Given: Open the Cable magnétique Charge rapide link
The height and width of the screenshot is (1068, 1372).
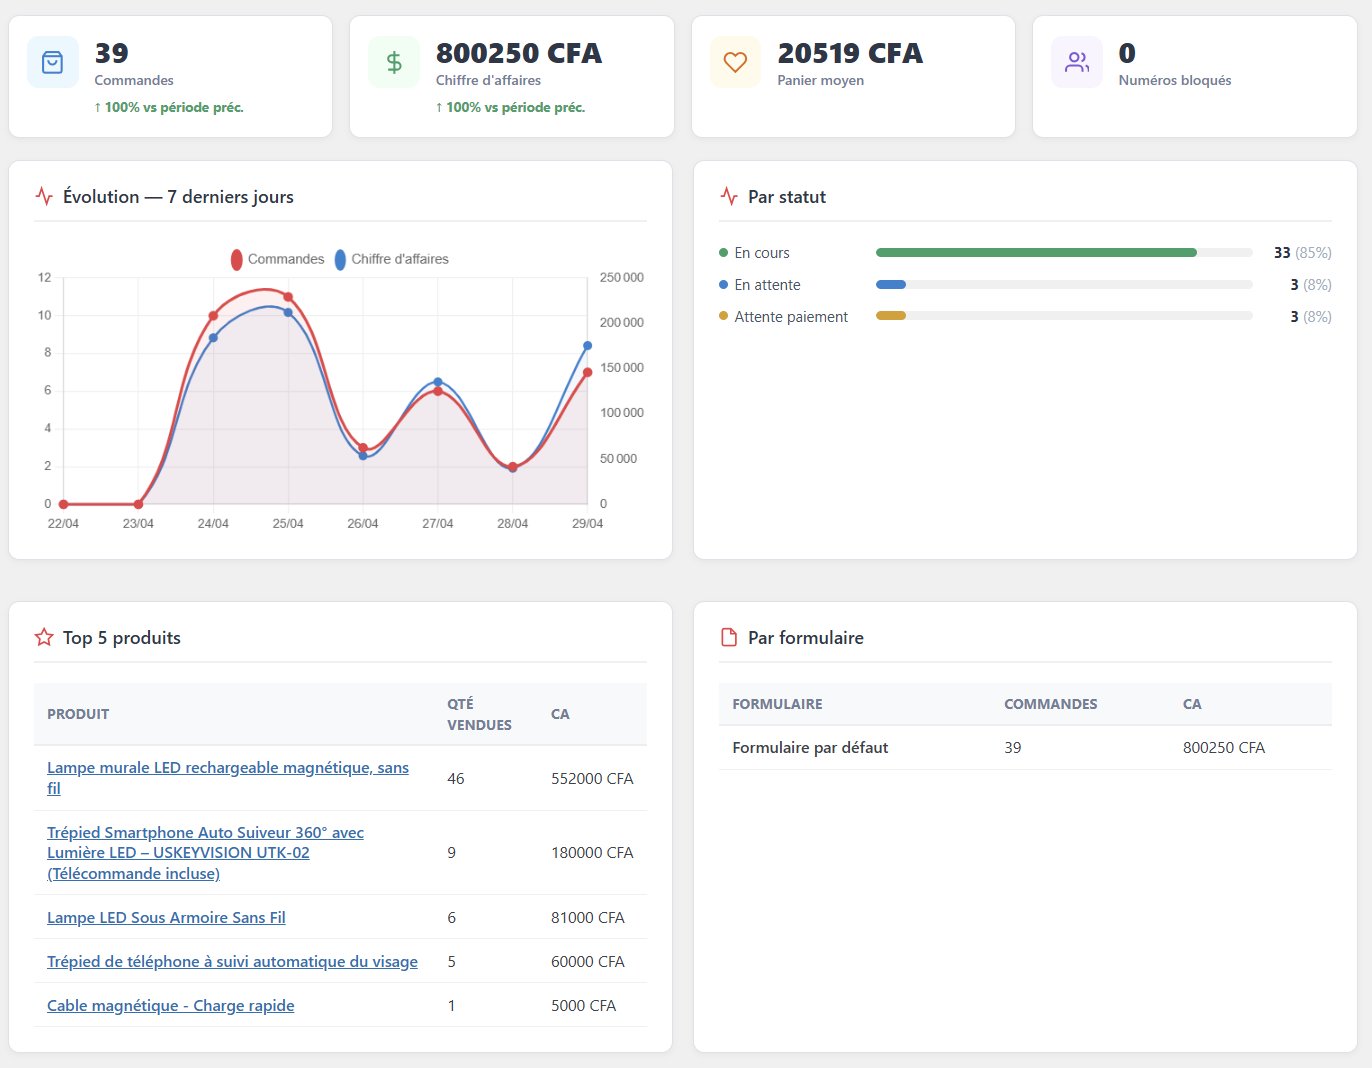Looking at the screenshot, I should (170, 1005).
